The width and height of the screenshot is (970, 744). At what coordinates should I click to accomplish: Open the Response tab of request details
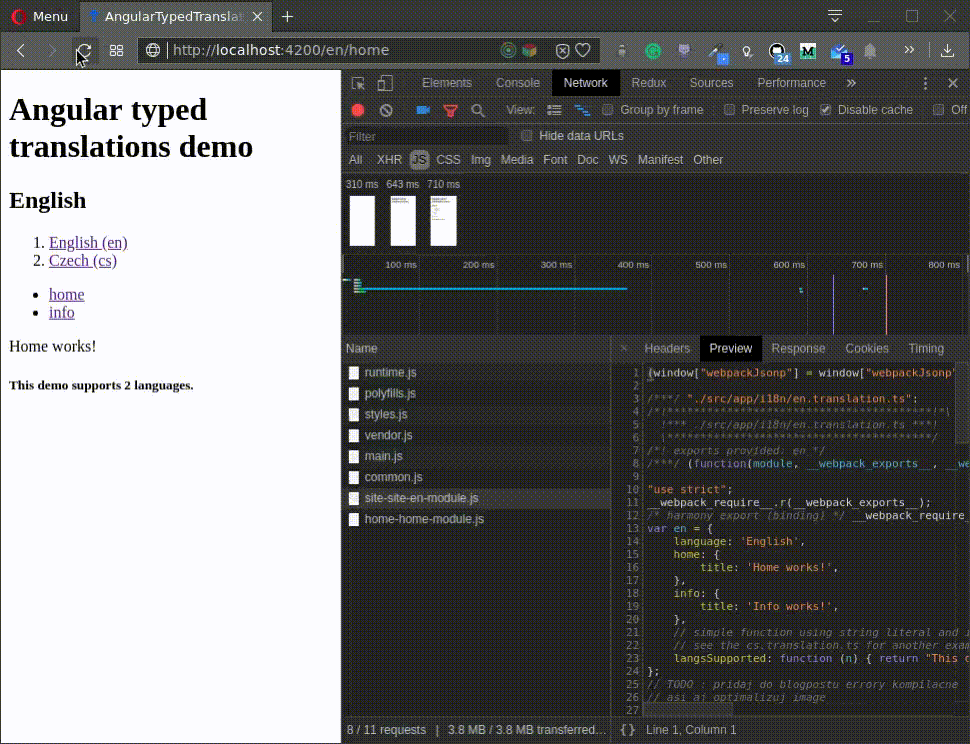(x=798, y=349)
